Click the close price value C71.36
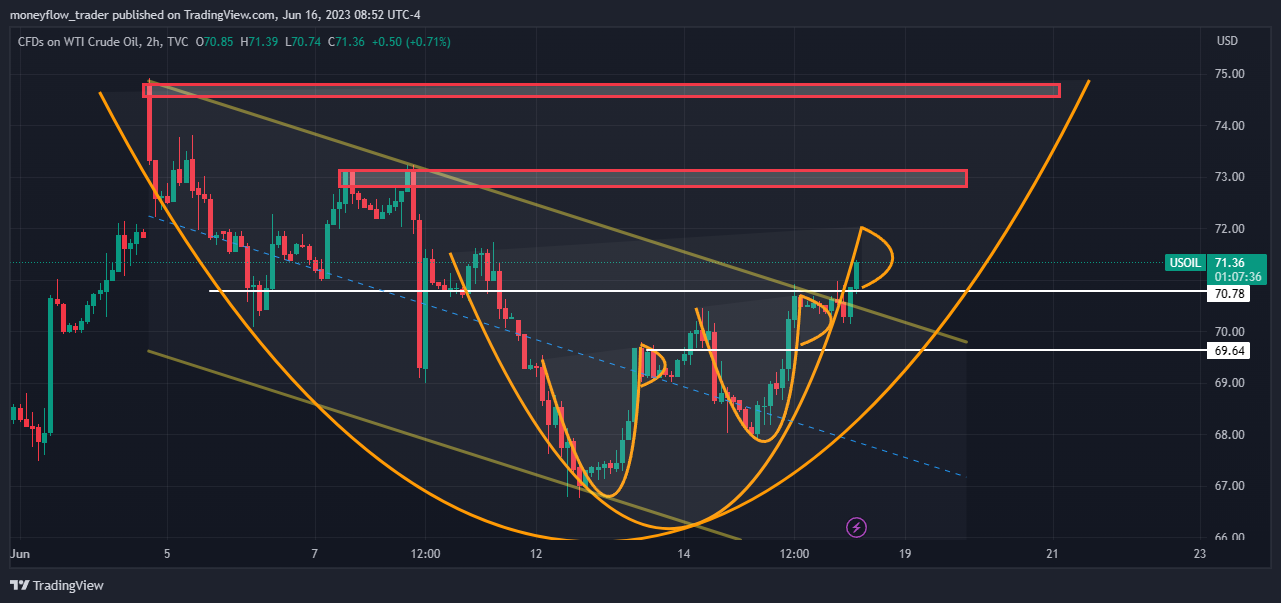Screen dimensions: 1281x603 [x=348, y=42]
